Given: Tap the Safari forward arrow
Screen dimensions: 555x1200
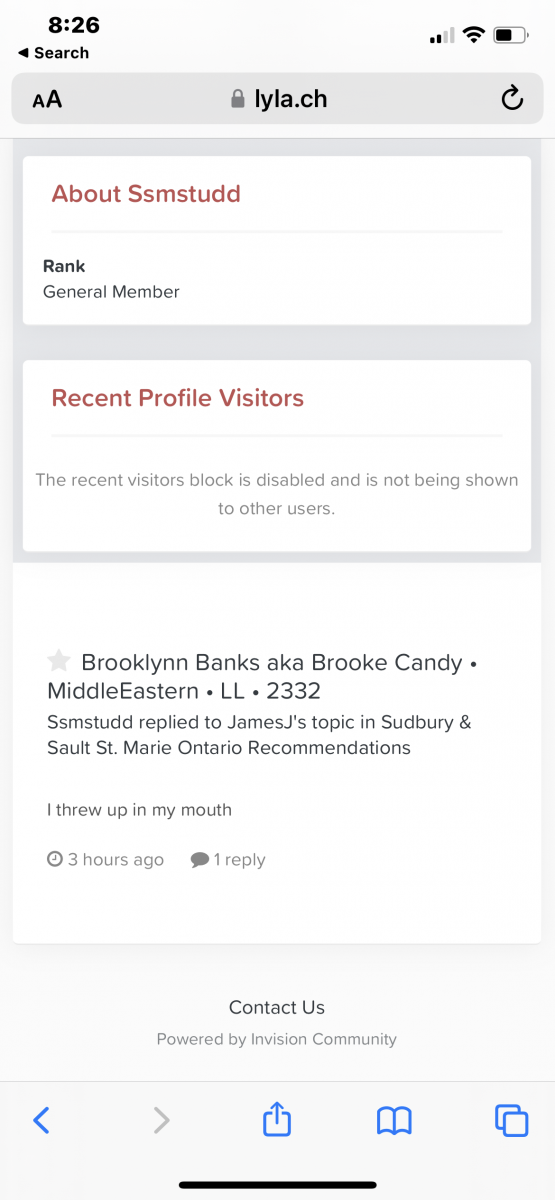Looking at the screenshot, I should pyautogui.click(x=161, y=1120).
